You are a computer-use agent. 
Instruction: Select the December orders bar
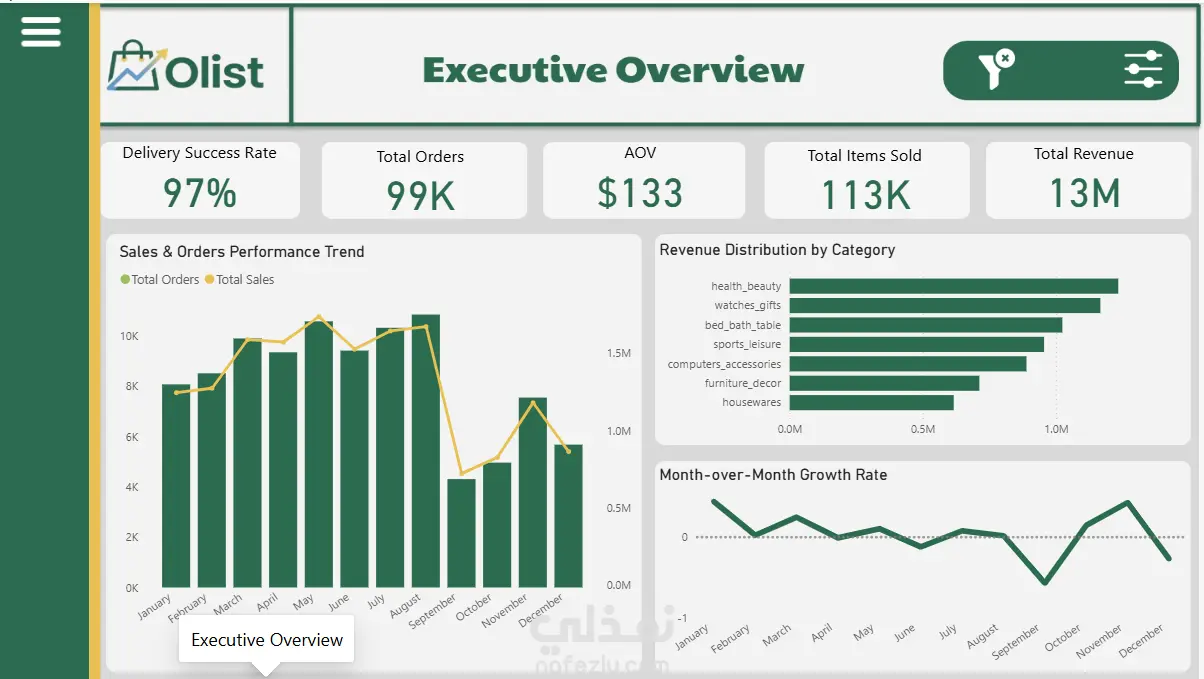point(568,516)
